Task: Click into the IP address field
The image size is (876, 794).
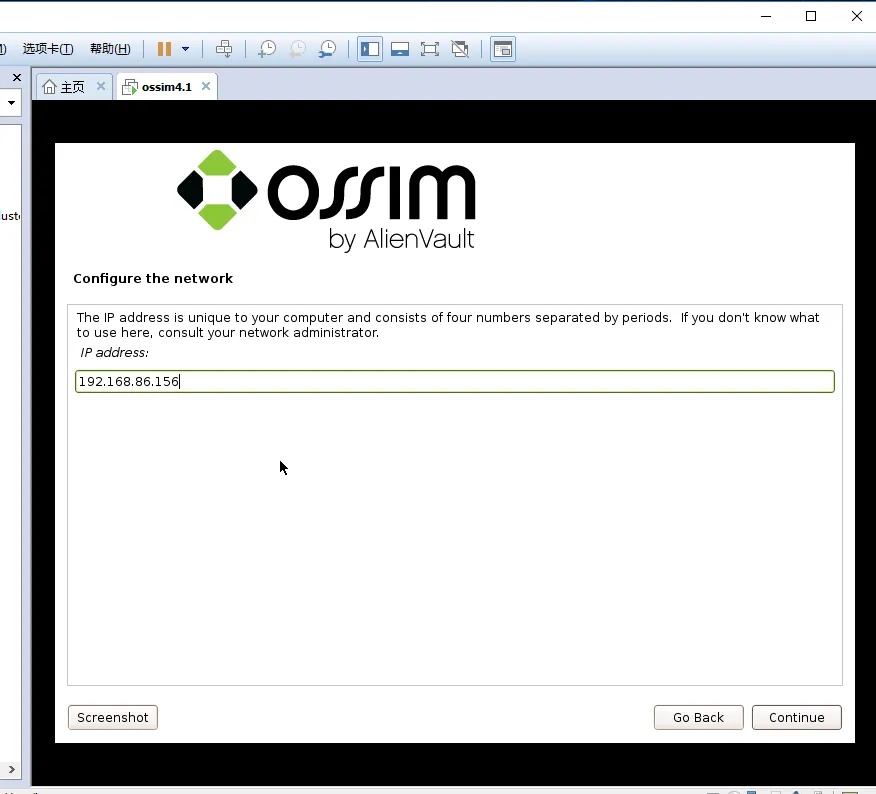Action: [x=455, y=382]
